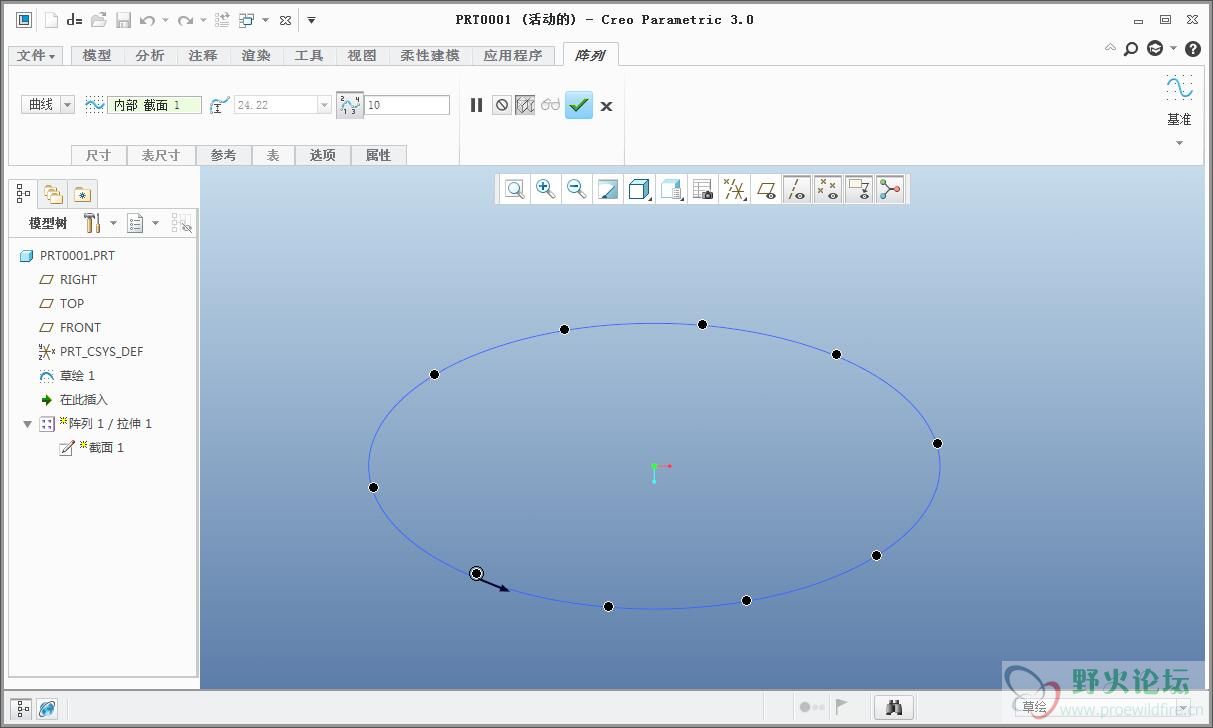Viewport: 1213px width, 728px height.
Task: Open the Saved Orientations view icon
Action: [x=671, y=189]
